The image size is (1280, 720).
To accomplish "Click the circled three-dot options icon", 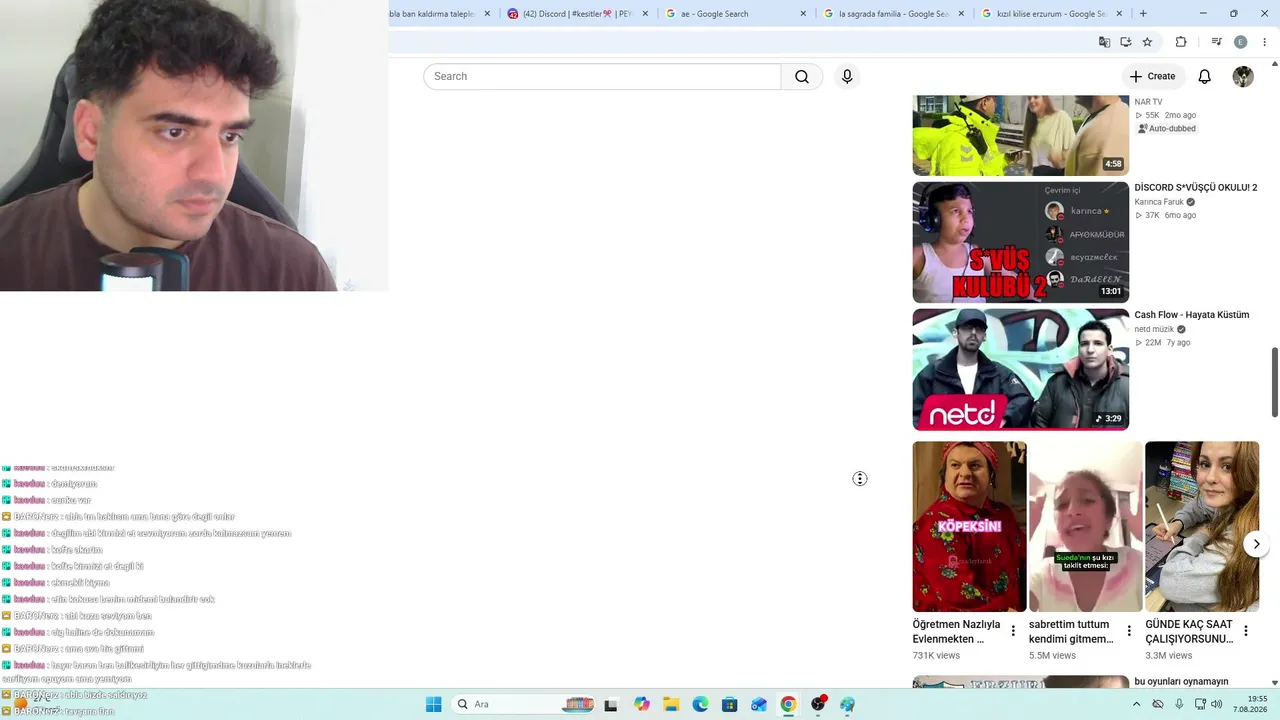I will point(860,479).
